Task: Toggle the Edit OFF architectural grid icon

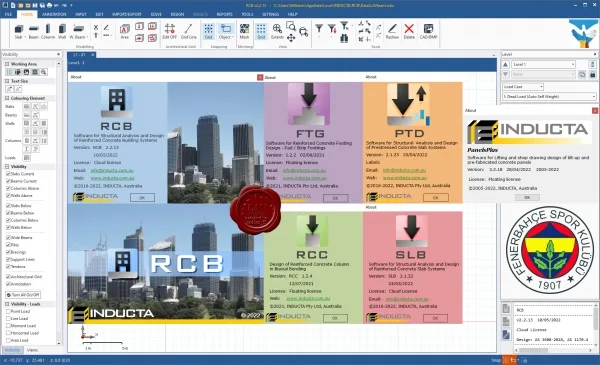Action: click(x=170, y=31)
